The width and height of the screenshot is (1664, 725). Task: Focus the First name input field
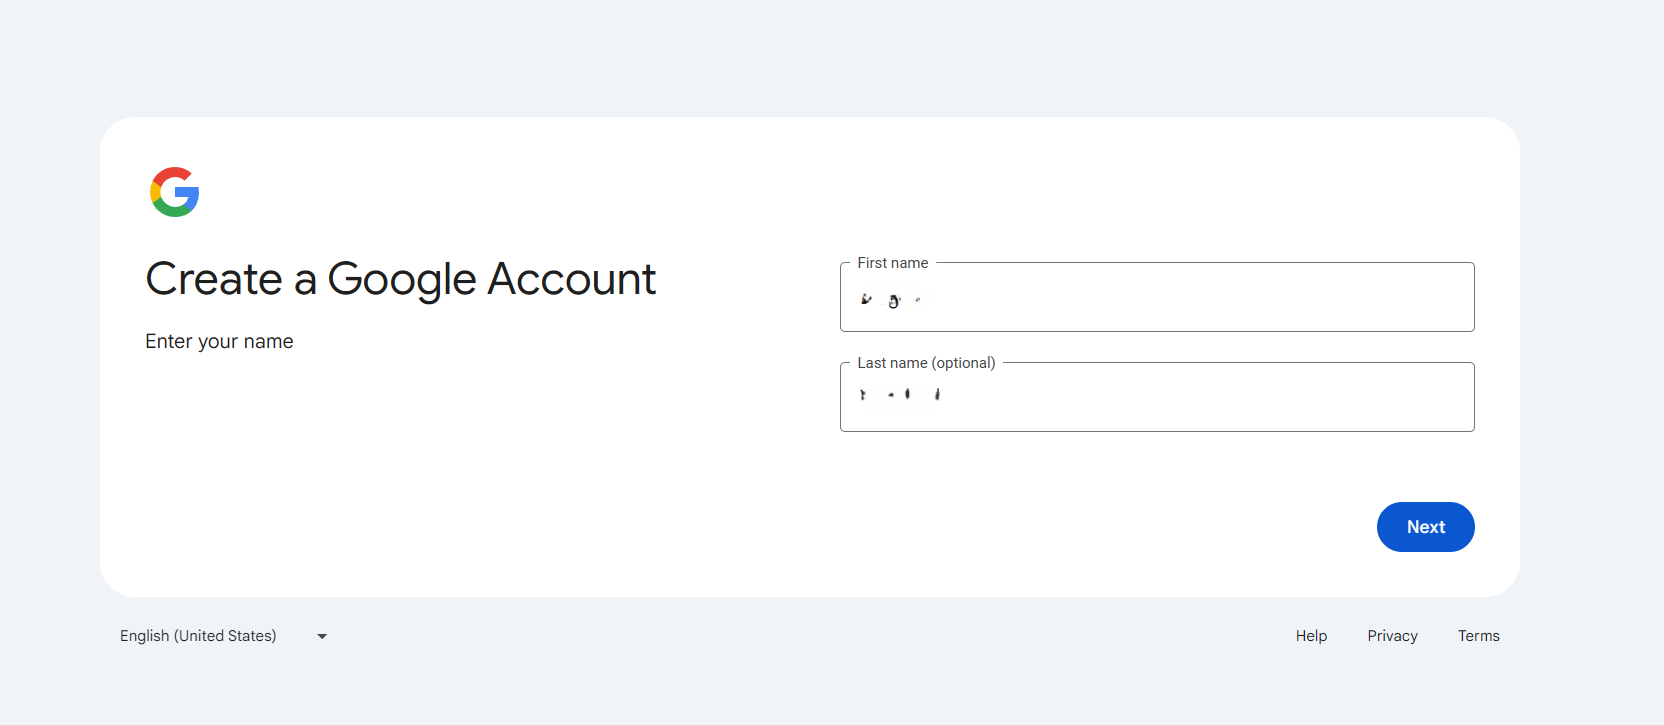tap(1156, 298)
